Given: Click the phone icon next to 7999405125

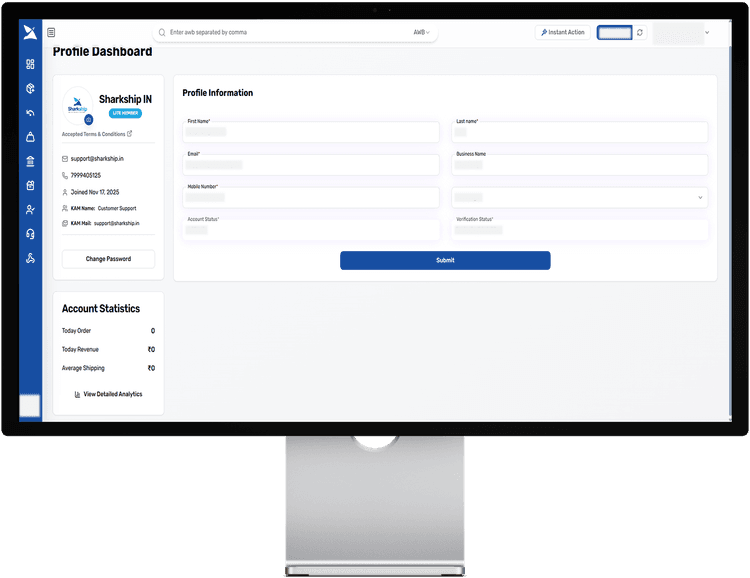Looking at the screenshot, I should [x=65, y=175].
